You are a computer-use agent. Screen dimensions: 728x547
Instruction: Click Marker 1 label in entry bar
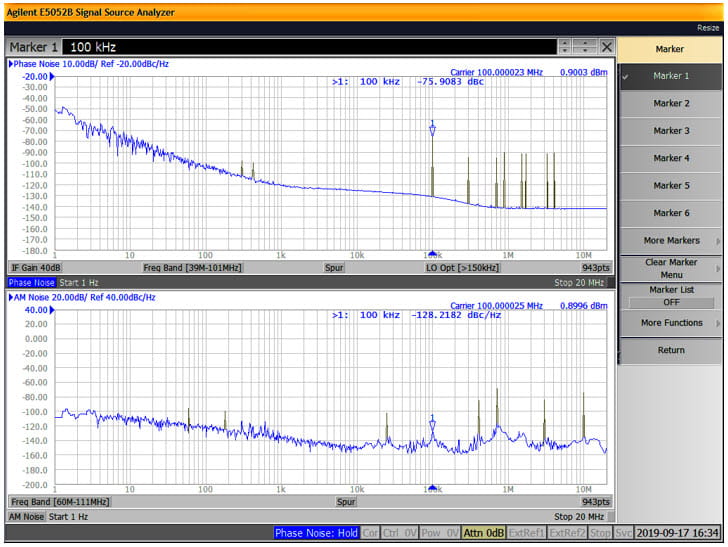(33, 47)
